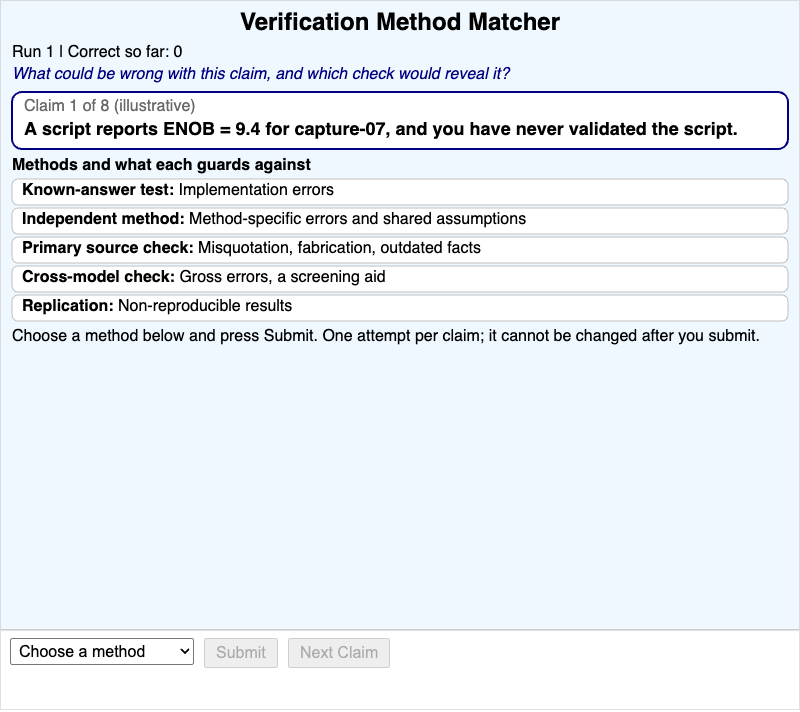
Task: Click the Cross-model check row
Action: coord(400,278)
